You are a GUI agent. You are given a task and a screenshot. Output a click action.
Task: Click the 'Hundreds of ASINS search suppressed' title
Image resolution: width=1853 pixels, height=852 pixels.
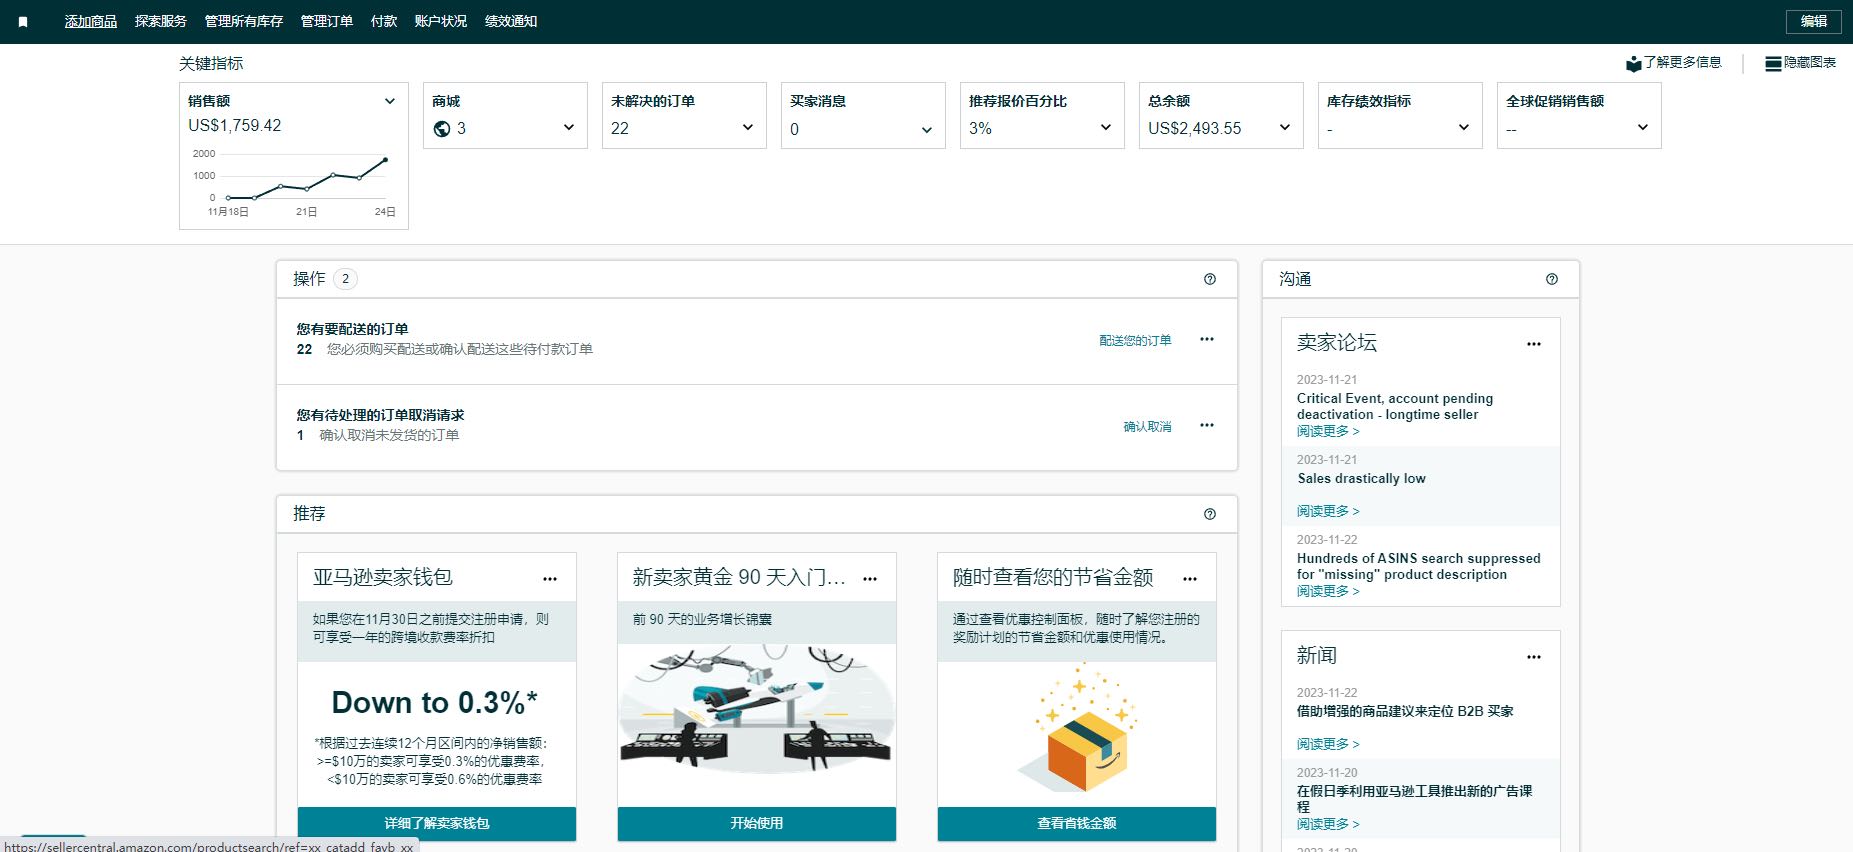[x=1419, y=567]
